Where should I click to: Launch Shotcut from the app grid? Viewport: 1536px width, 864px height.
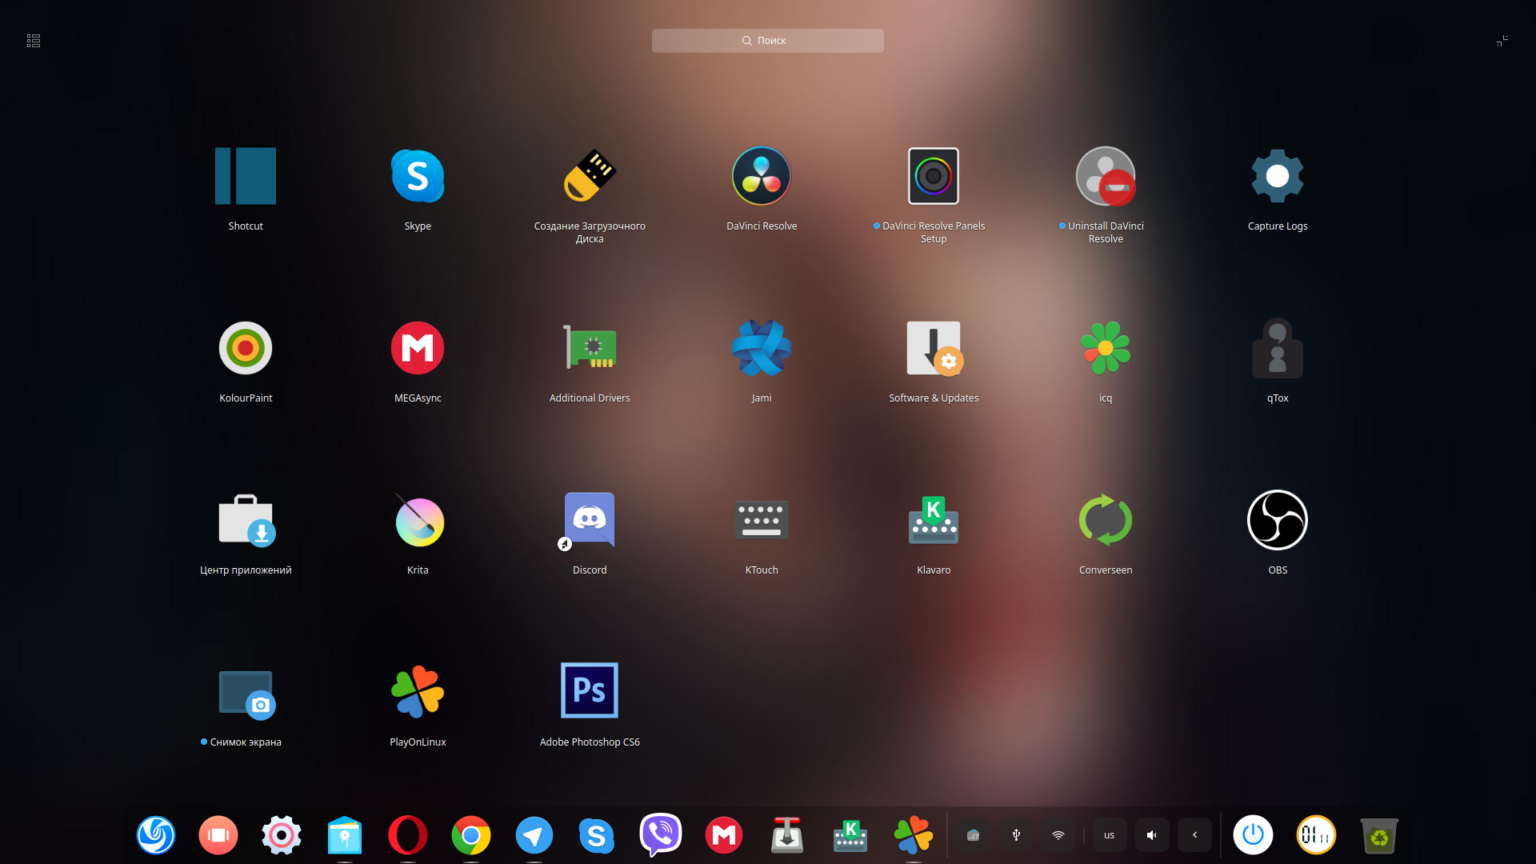coord(246,177)
